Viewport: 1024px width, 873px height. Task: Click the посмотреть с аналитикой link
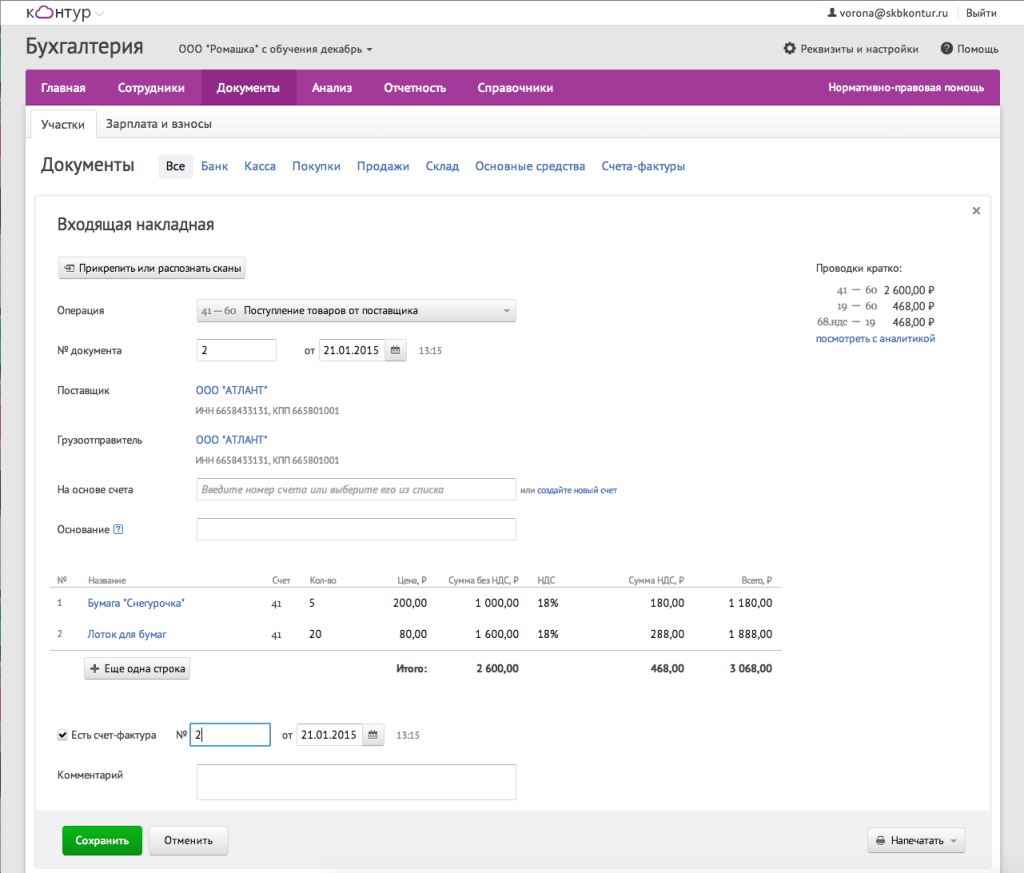click(x=875, y=339)
